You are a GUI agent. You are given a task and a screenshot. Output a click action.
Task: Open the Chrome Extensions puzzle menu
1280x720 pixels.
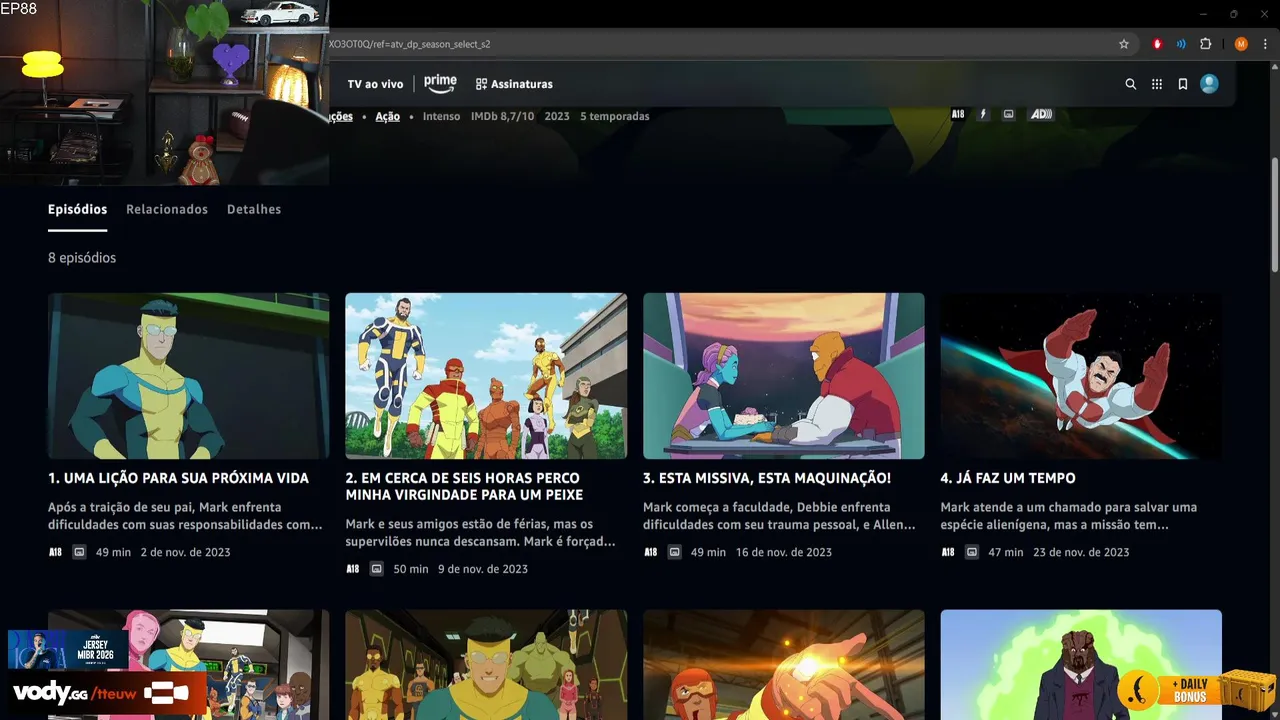point(1206,44)
